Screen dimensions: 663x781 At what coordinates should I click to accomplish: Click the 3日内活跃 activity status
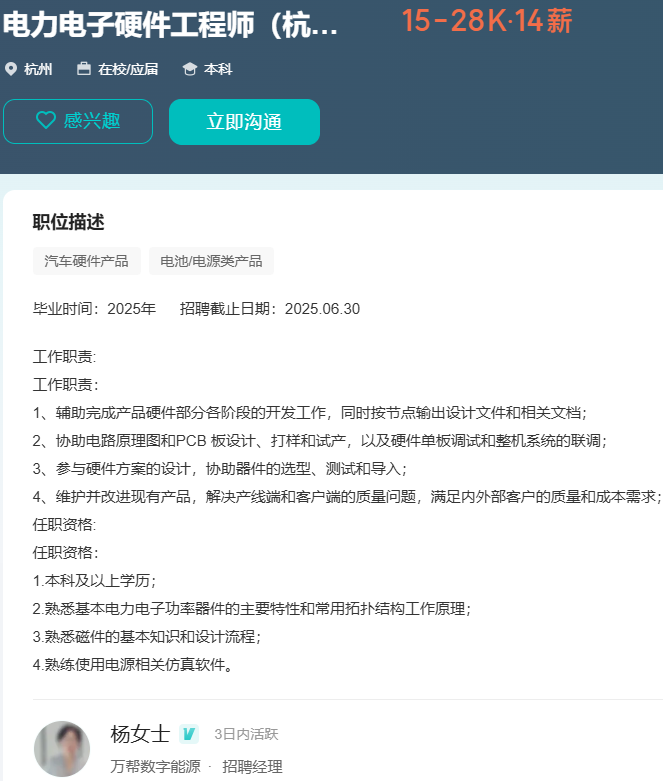(246, 734)
